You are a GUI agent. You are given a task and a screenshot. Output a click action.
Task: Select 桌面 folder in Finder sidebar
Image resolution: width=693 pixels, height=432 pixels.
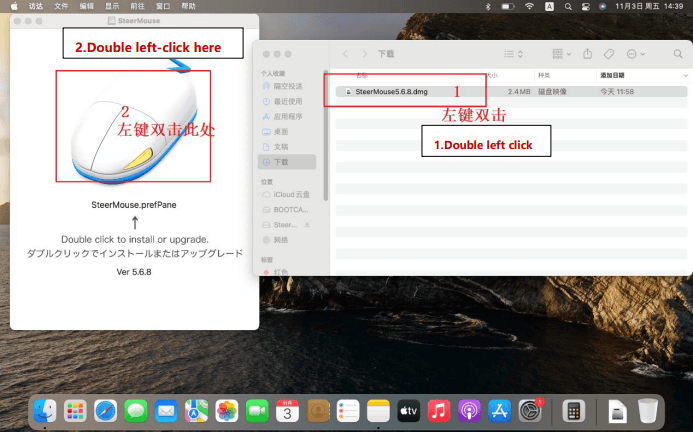(281, 131)
